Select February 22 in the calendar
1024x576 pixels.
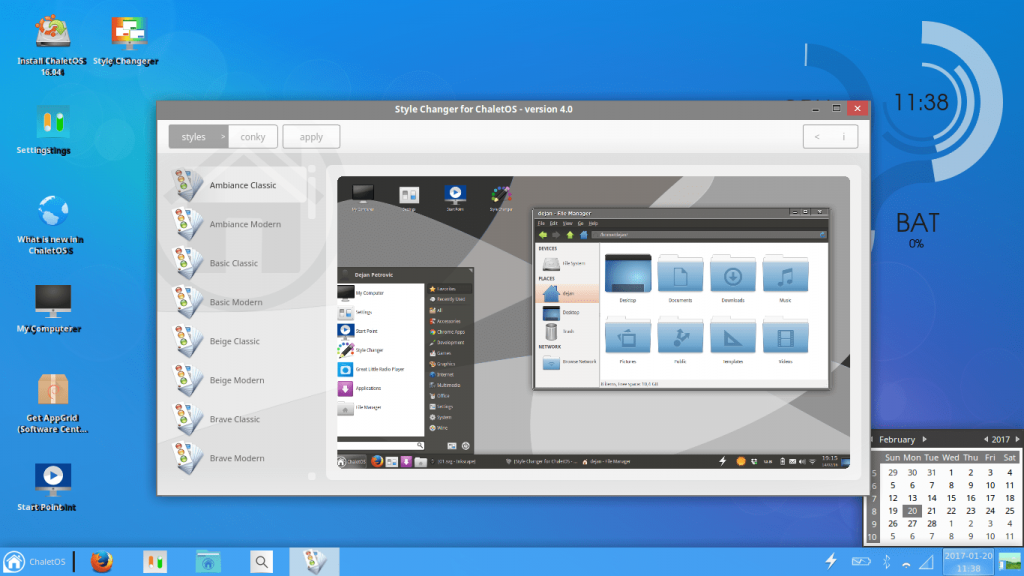coord(951,511)
